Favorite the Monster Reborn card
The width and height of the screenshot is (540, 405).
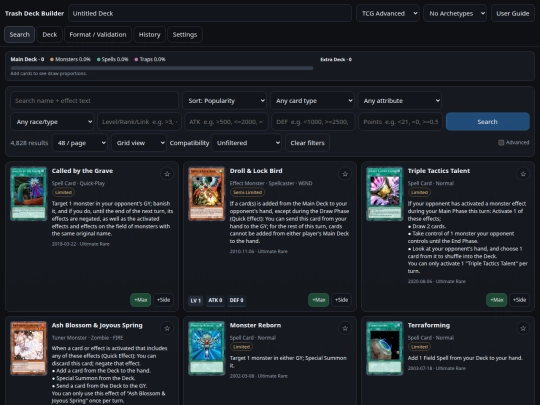point(345,329)
